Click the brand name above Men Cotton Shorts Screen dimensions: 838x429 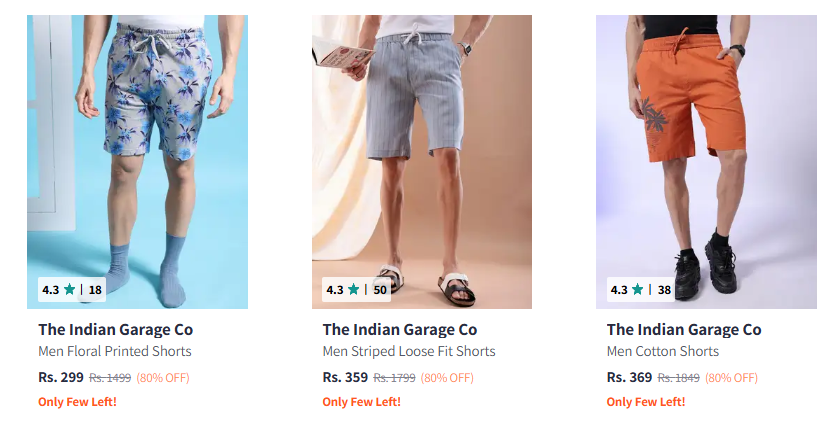tap(684, 330)
